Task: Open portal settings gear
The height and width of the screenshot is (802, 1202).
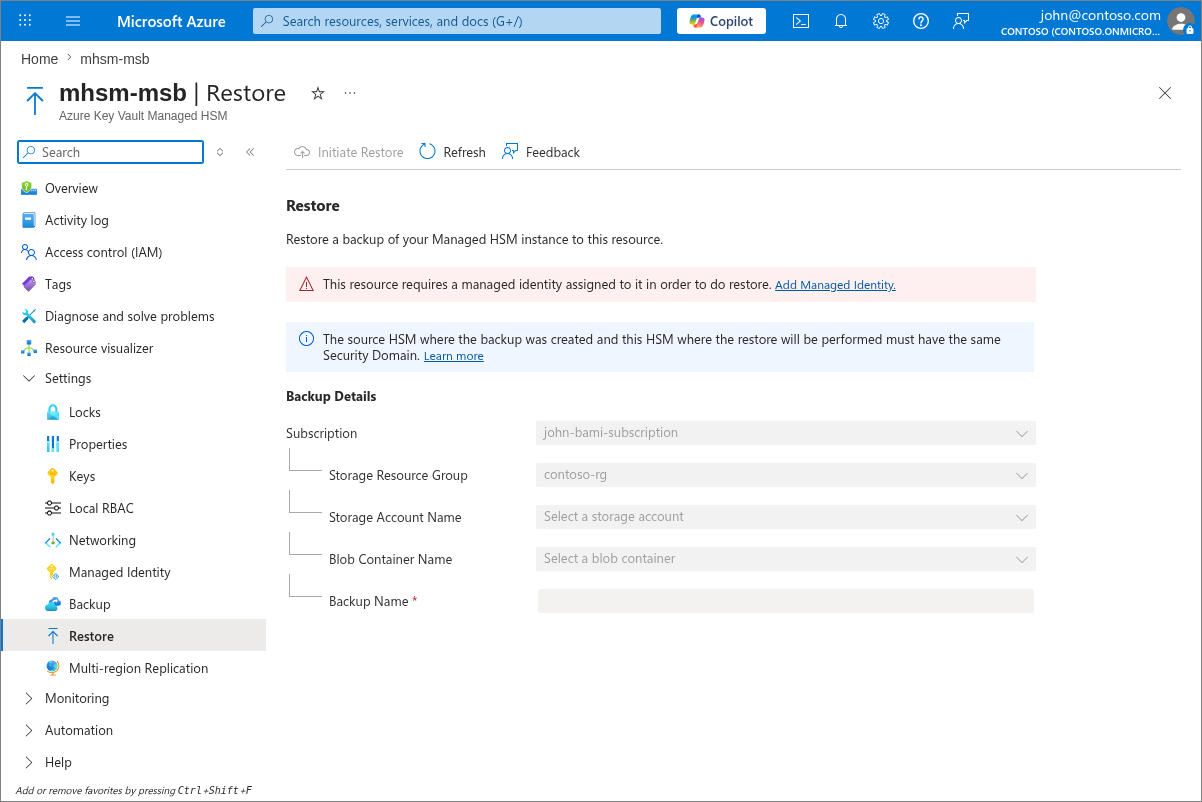Action: coord(881,21)
